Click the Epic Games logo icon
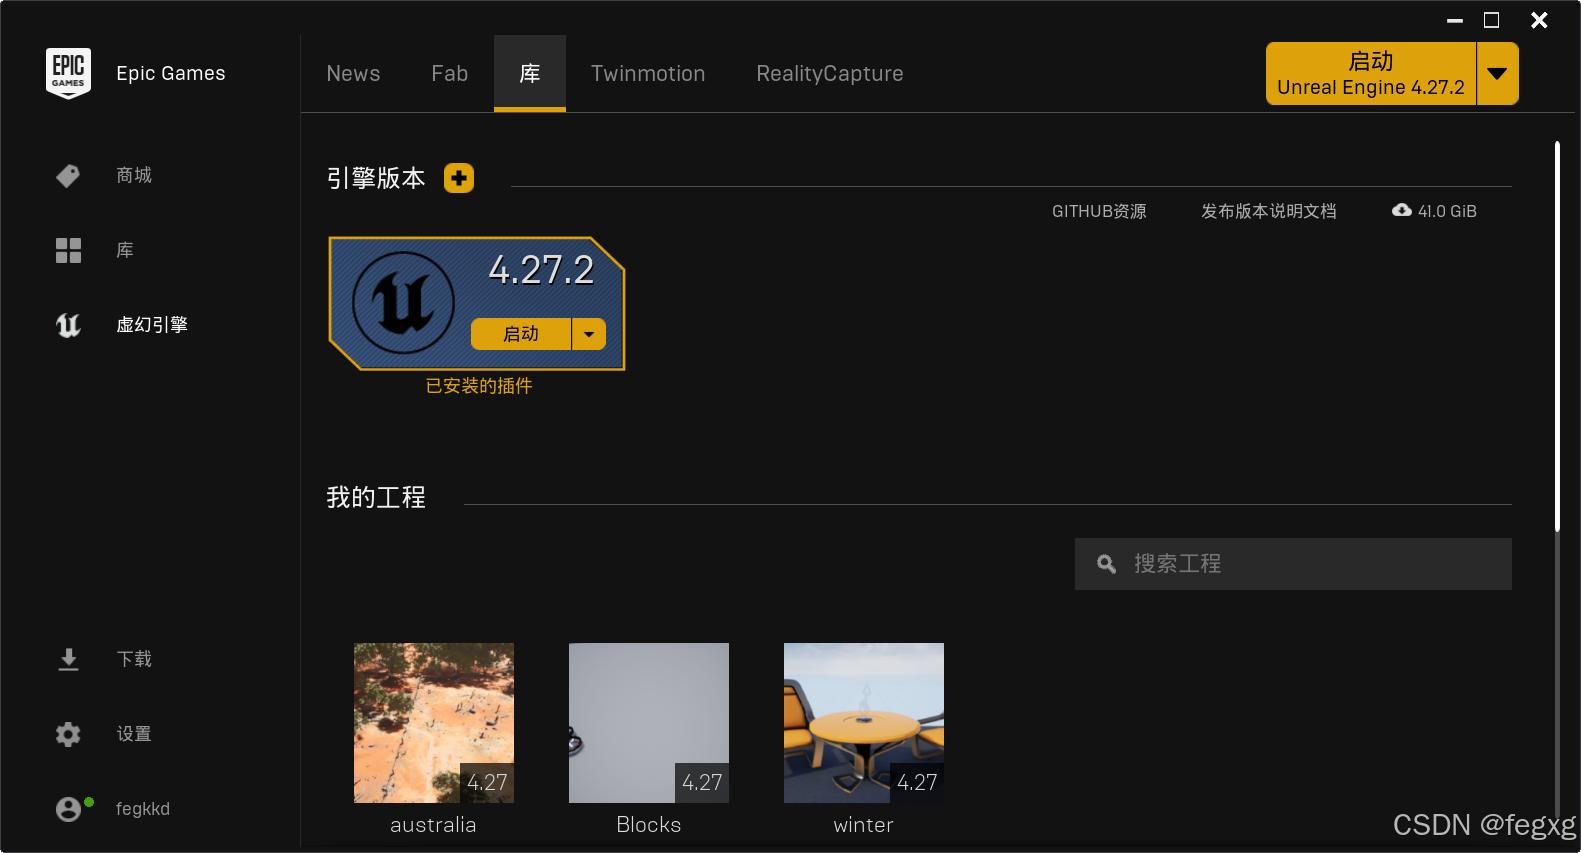The width and height of the screenshot is (1581, 853). click(x=68, y=73)
